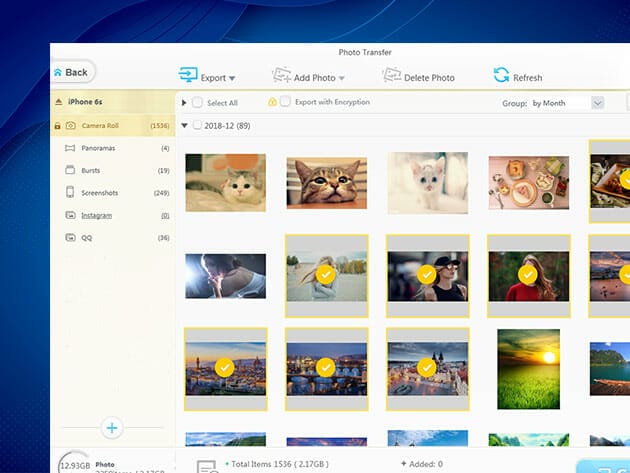Viewport: 630px width, 473px height.
Task: Go back using the Back button
Action: (x=70, y=72)
